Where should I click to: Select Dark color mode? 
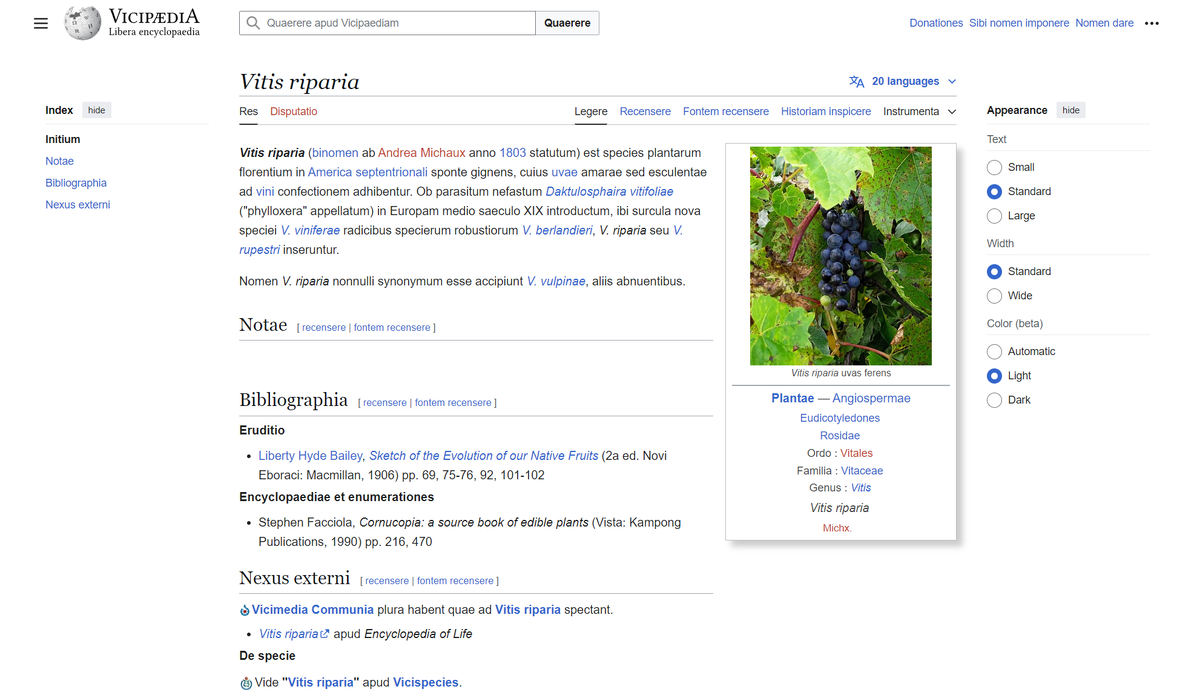coord(994,400)
